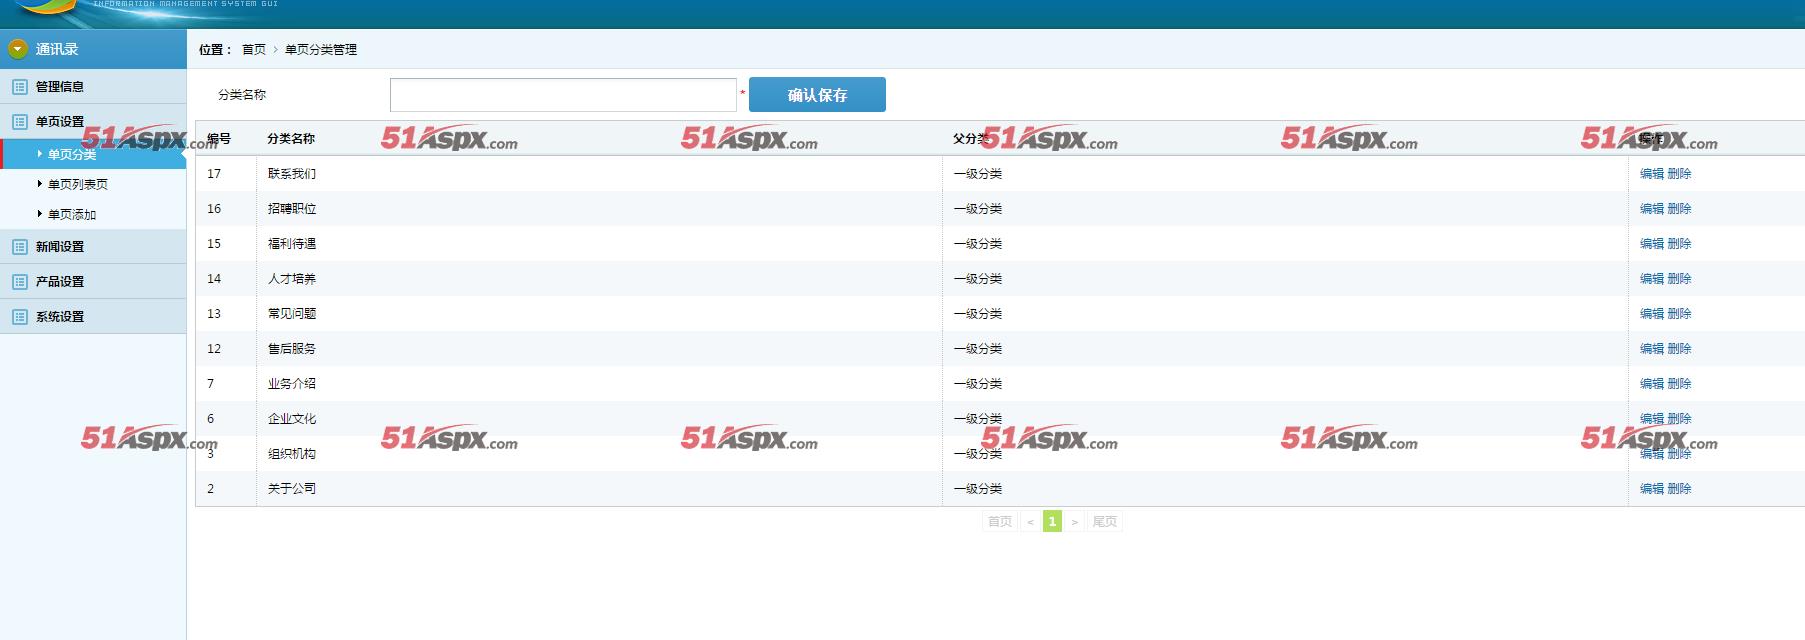Image resolution: width=1805 pixels, height=640 pixels.
Task: Open the 单页添加 submenu item
Action: click(72, 215)
